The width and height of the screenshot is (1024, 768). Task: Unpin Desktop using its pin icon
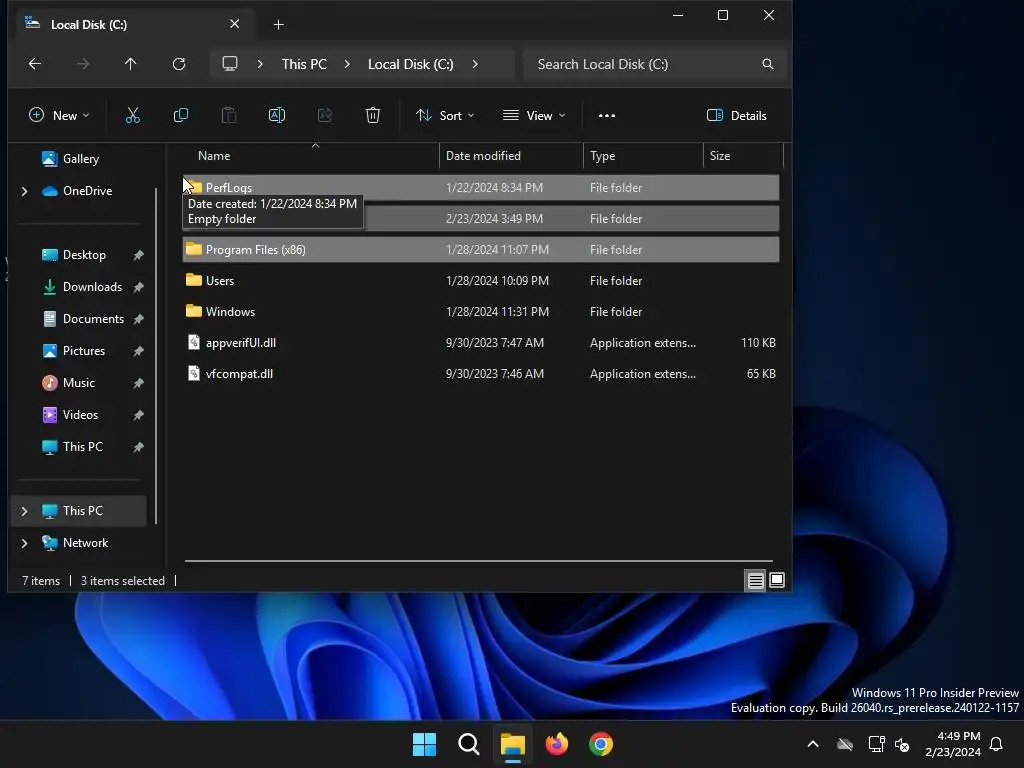[x=138, y=255]
